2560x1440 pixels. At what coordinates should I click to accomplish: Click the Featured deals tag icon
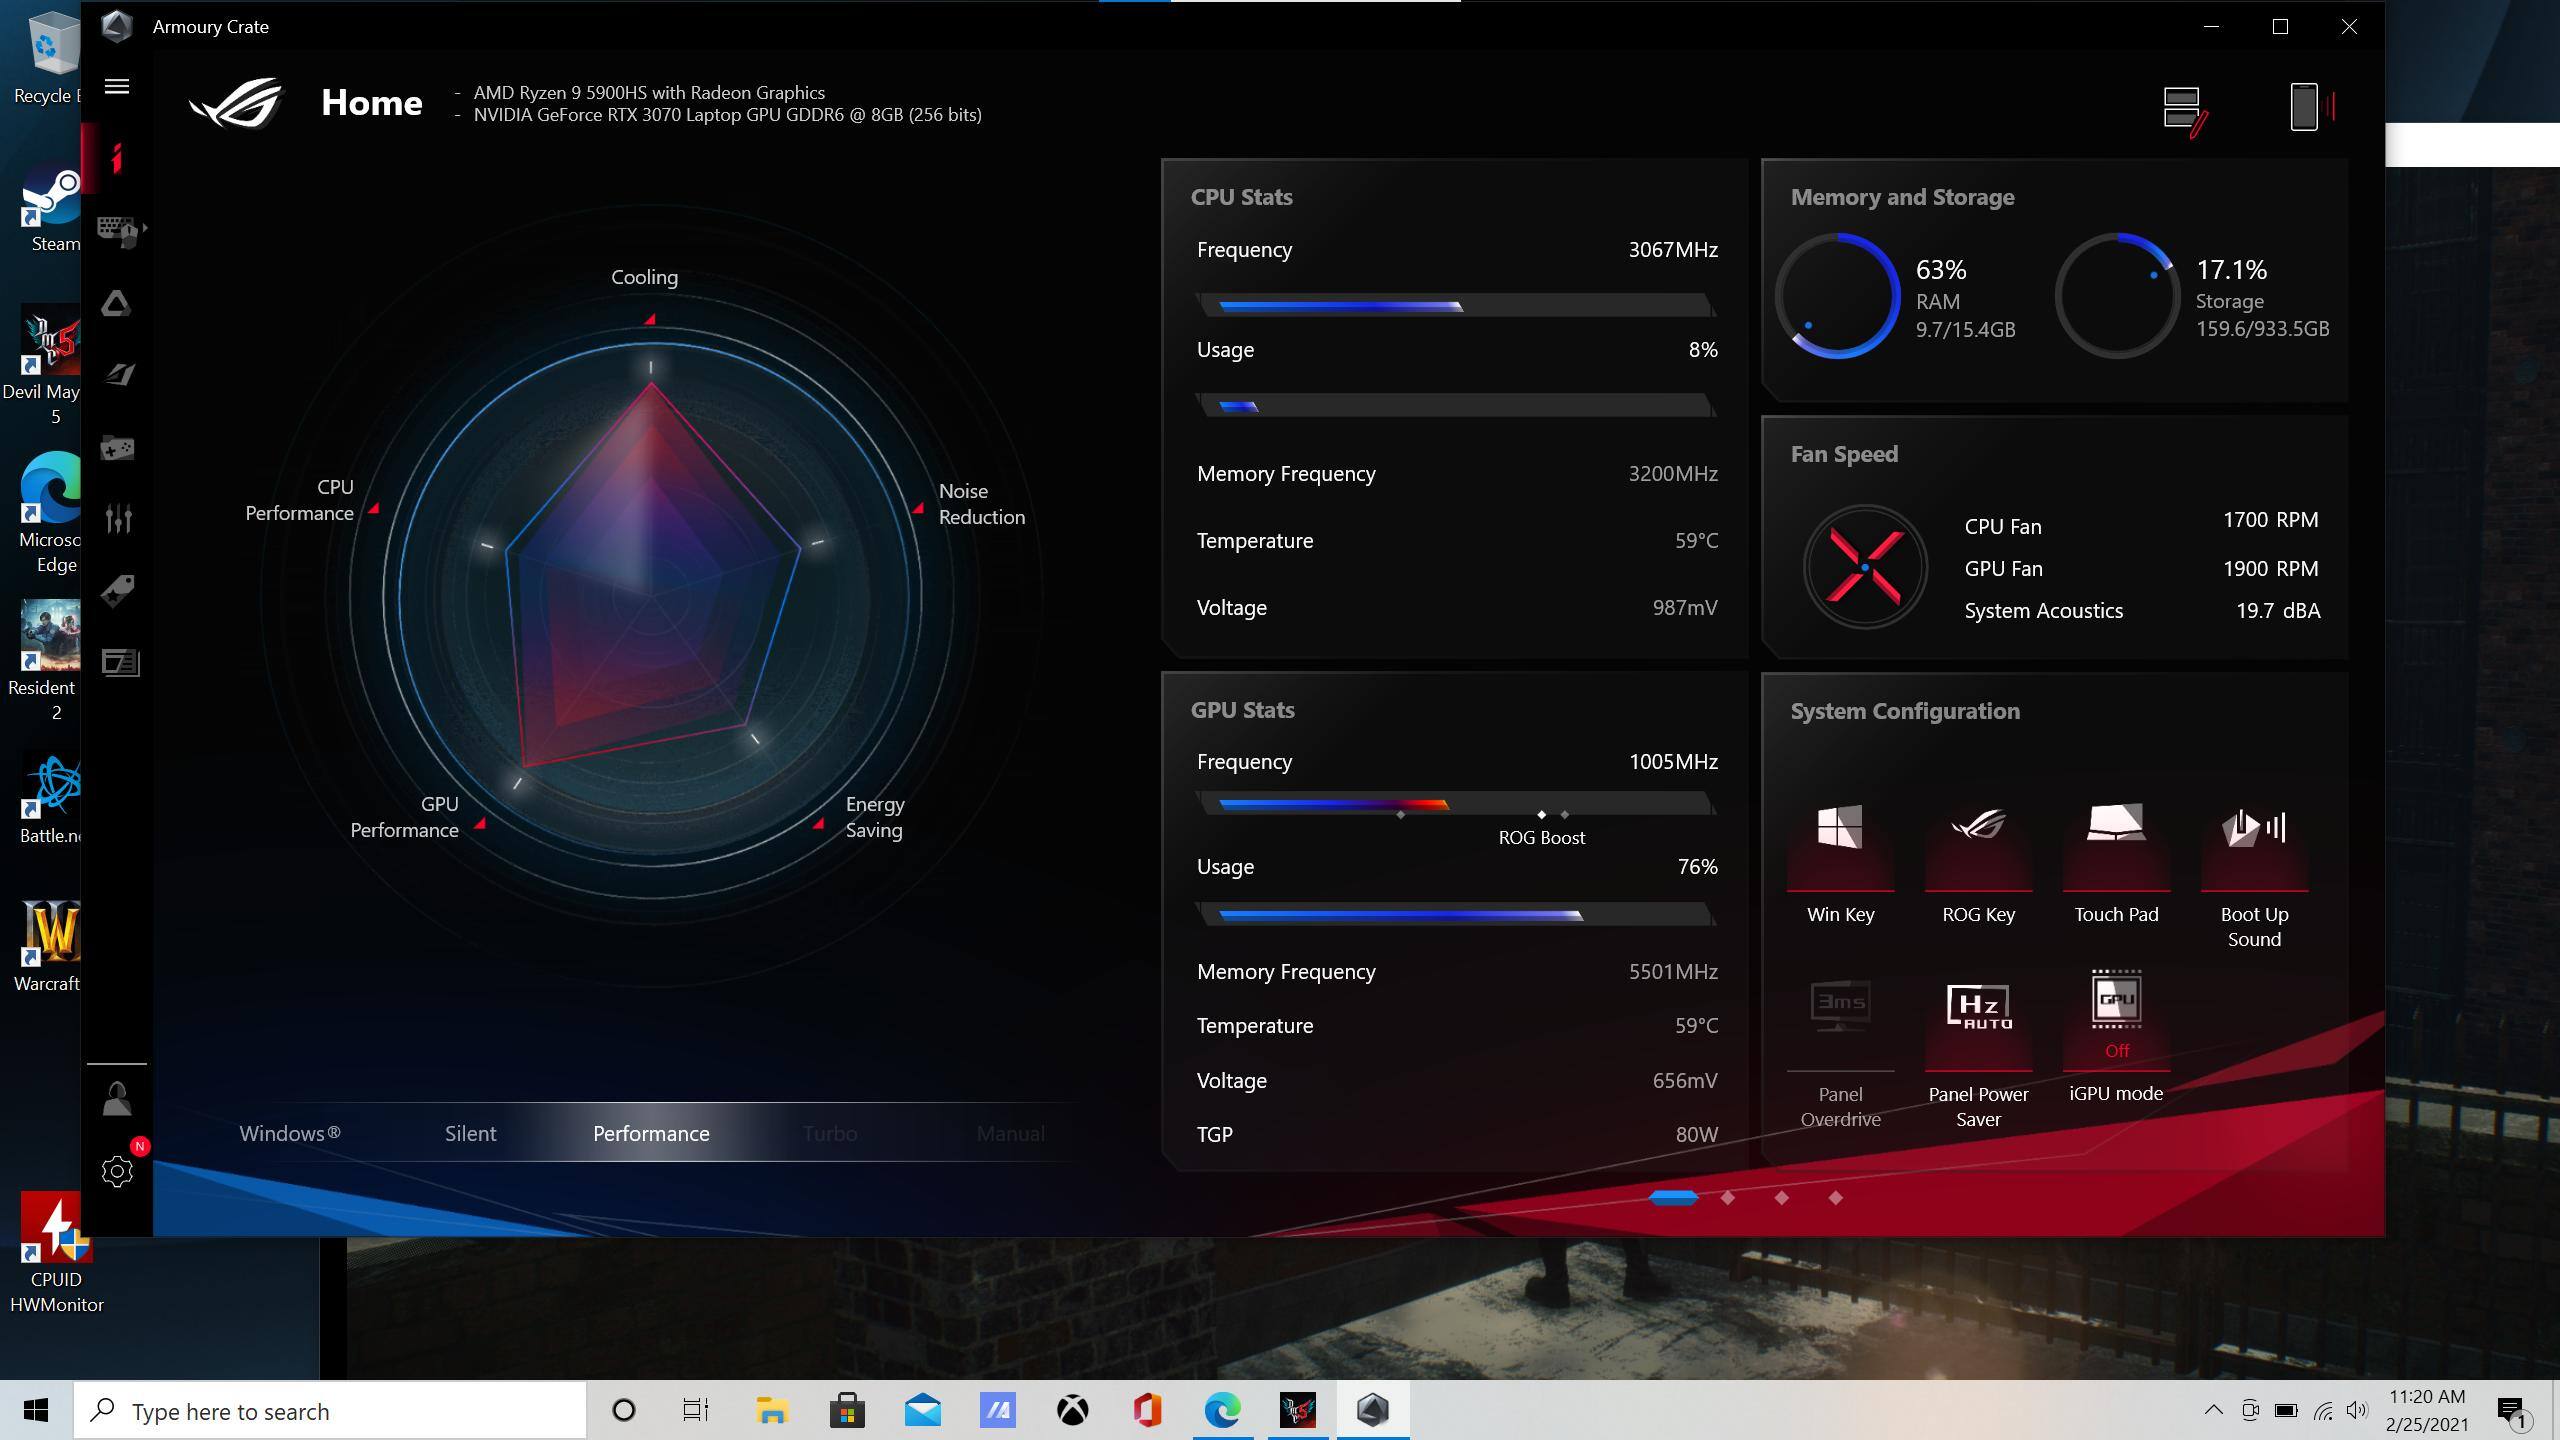click(x=118, y=591)
